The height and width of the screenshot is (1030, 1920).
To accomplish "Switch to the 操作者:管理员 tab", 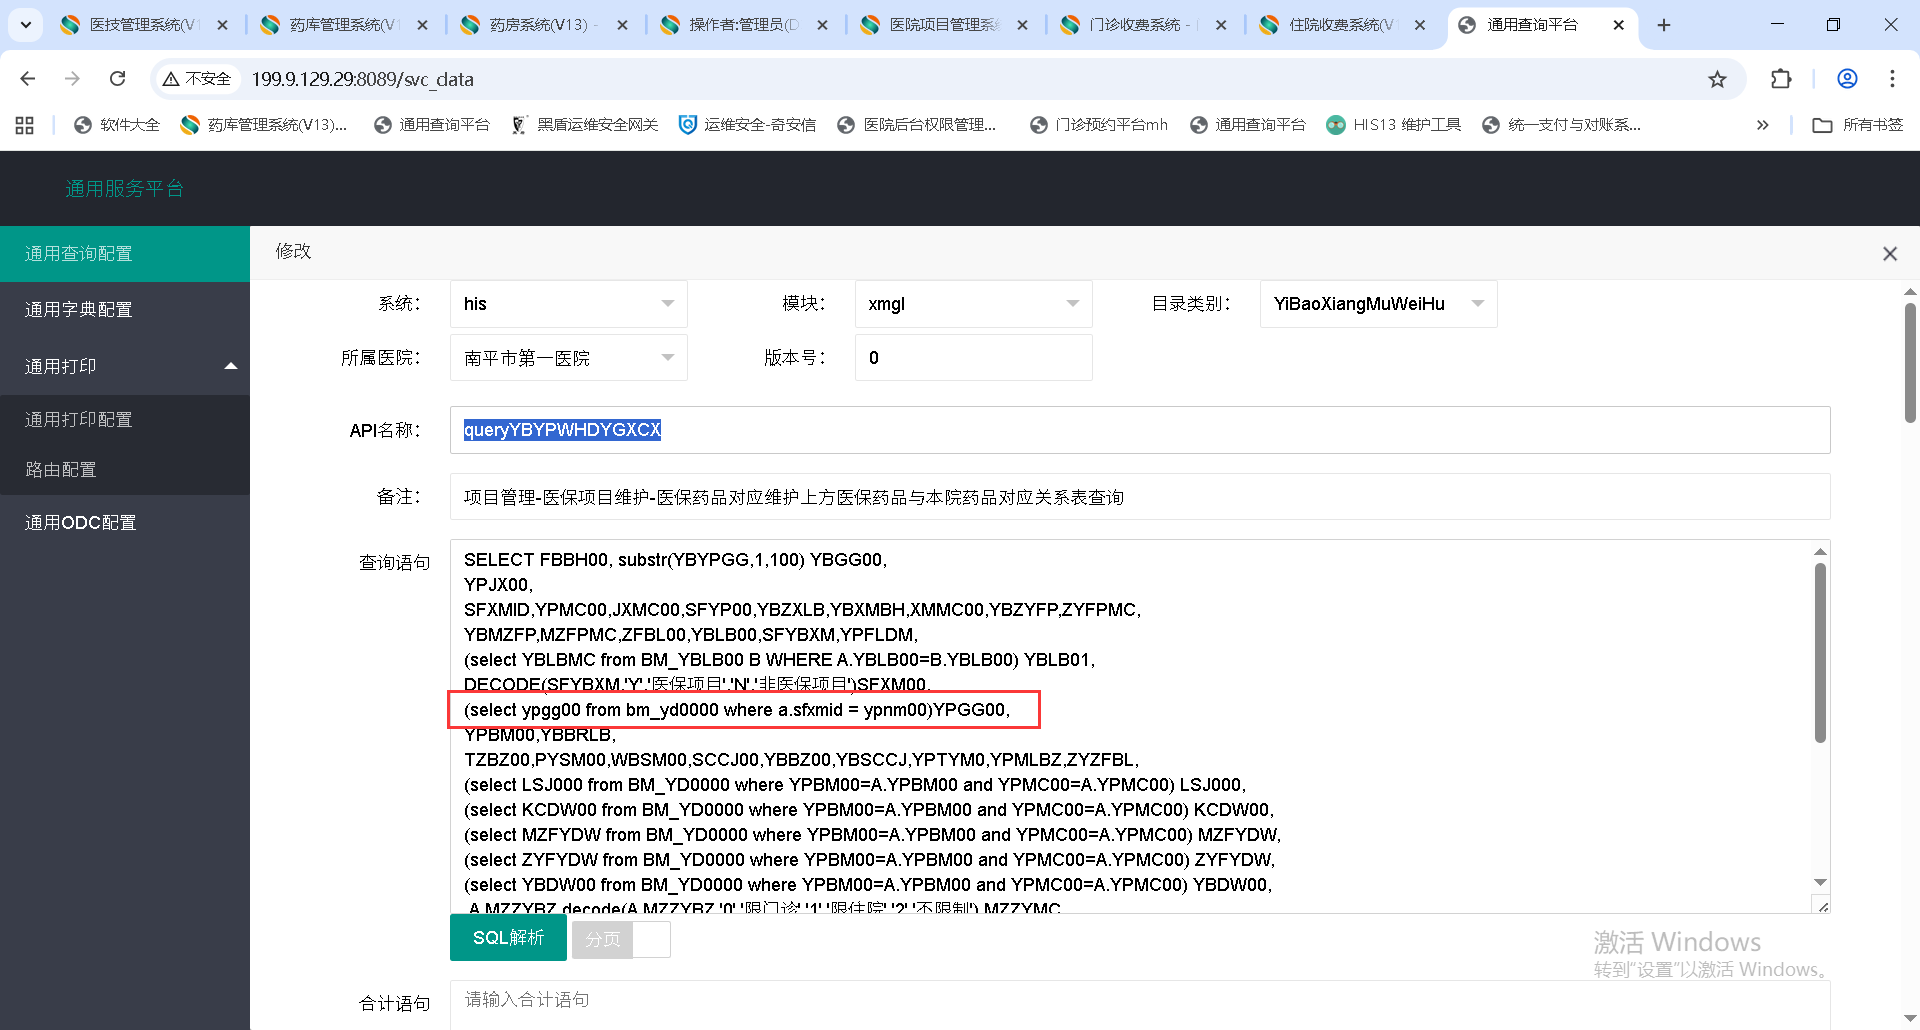I will point(745,25).
